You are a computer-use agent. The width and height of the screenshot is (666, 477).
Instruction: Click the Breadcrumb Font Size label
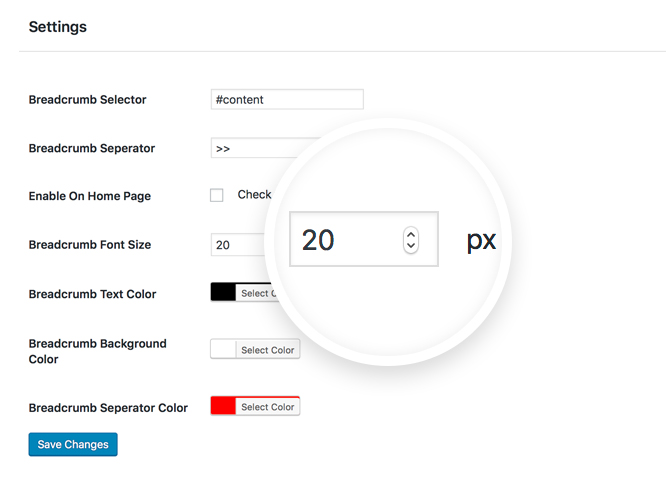[x=90, y=245]
